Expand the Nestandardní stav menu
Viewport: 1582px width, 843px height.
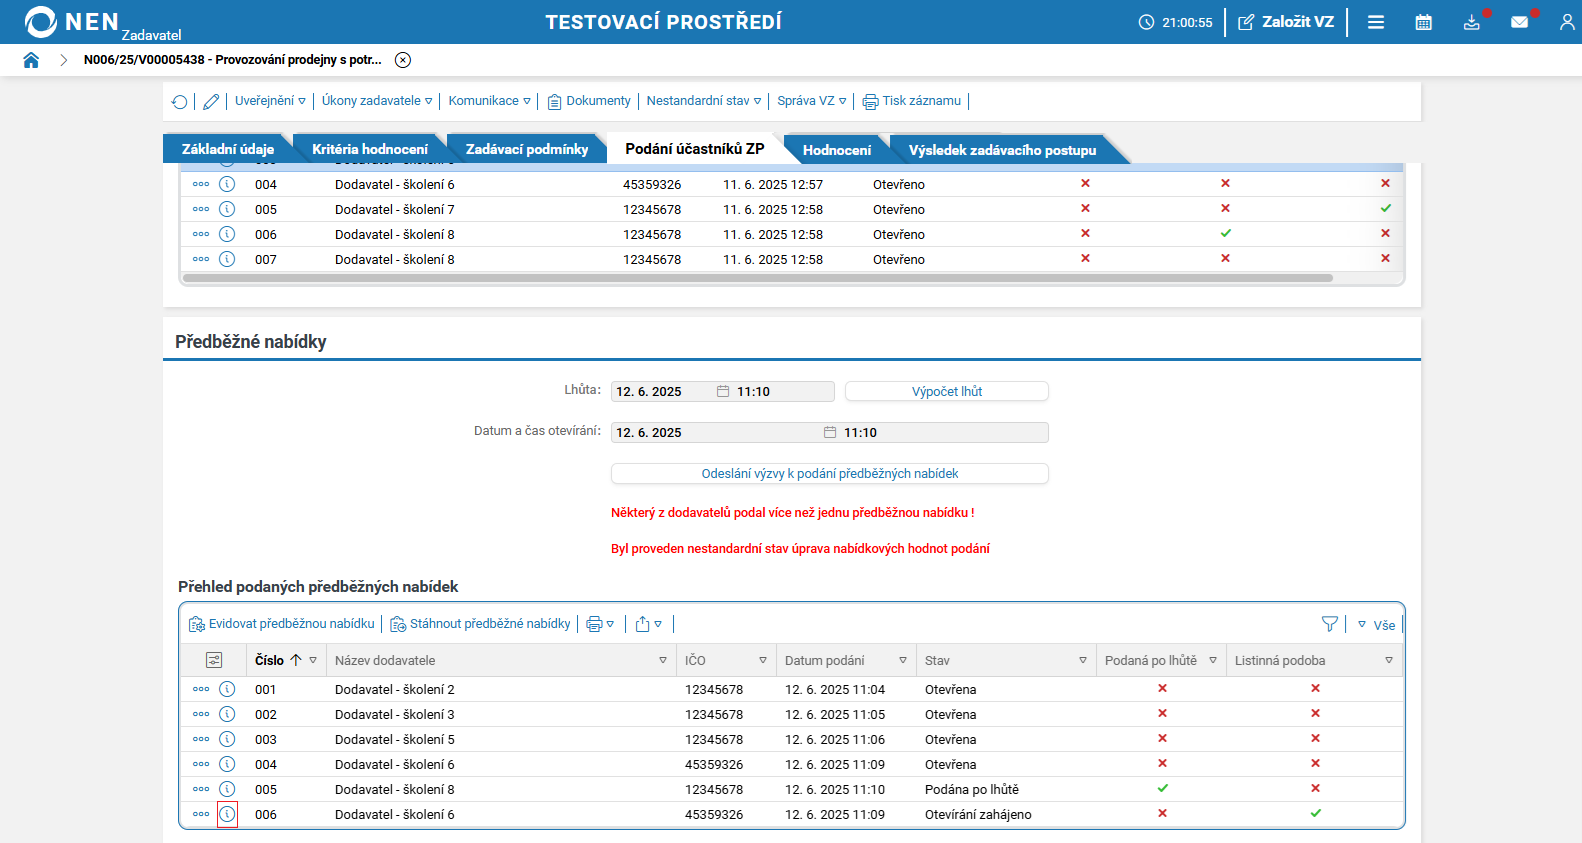(703, 101)
